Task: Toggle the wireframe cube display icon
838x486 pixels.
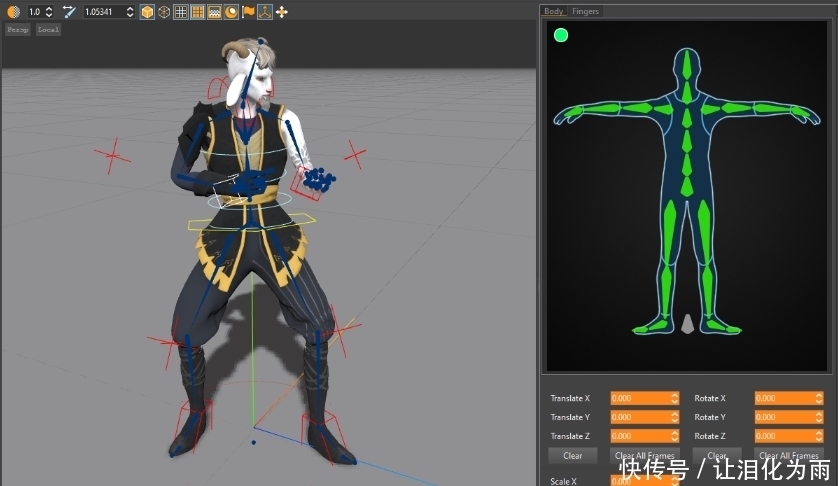Action: (163, 12)
